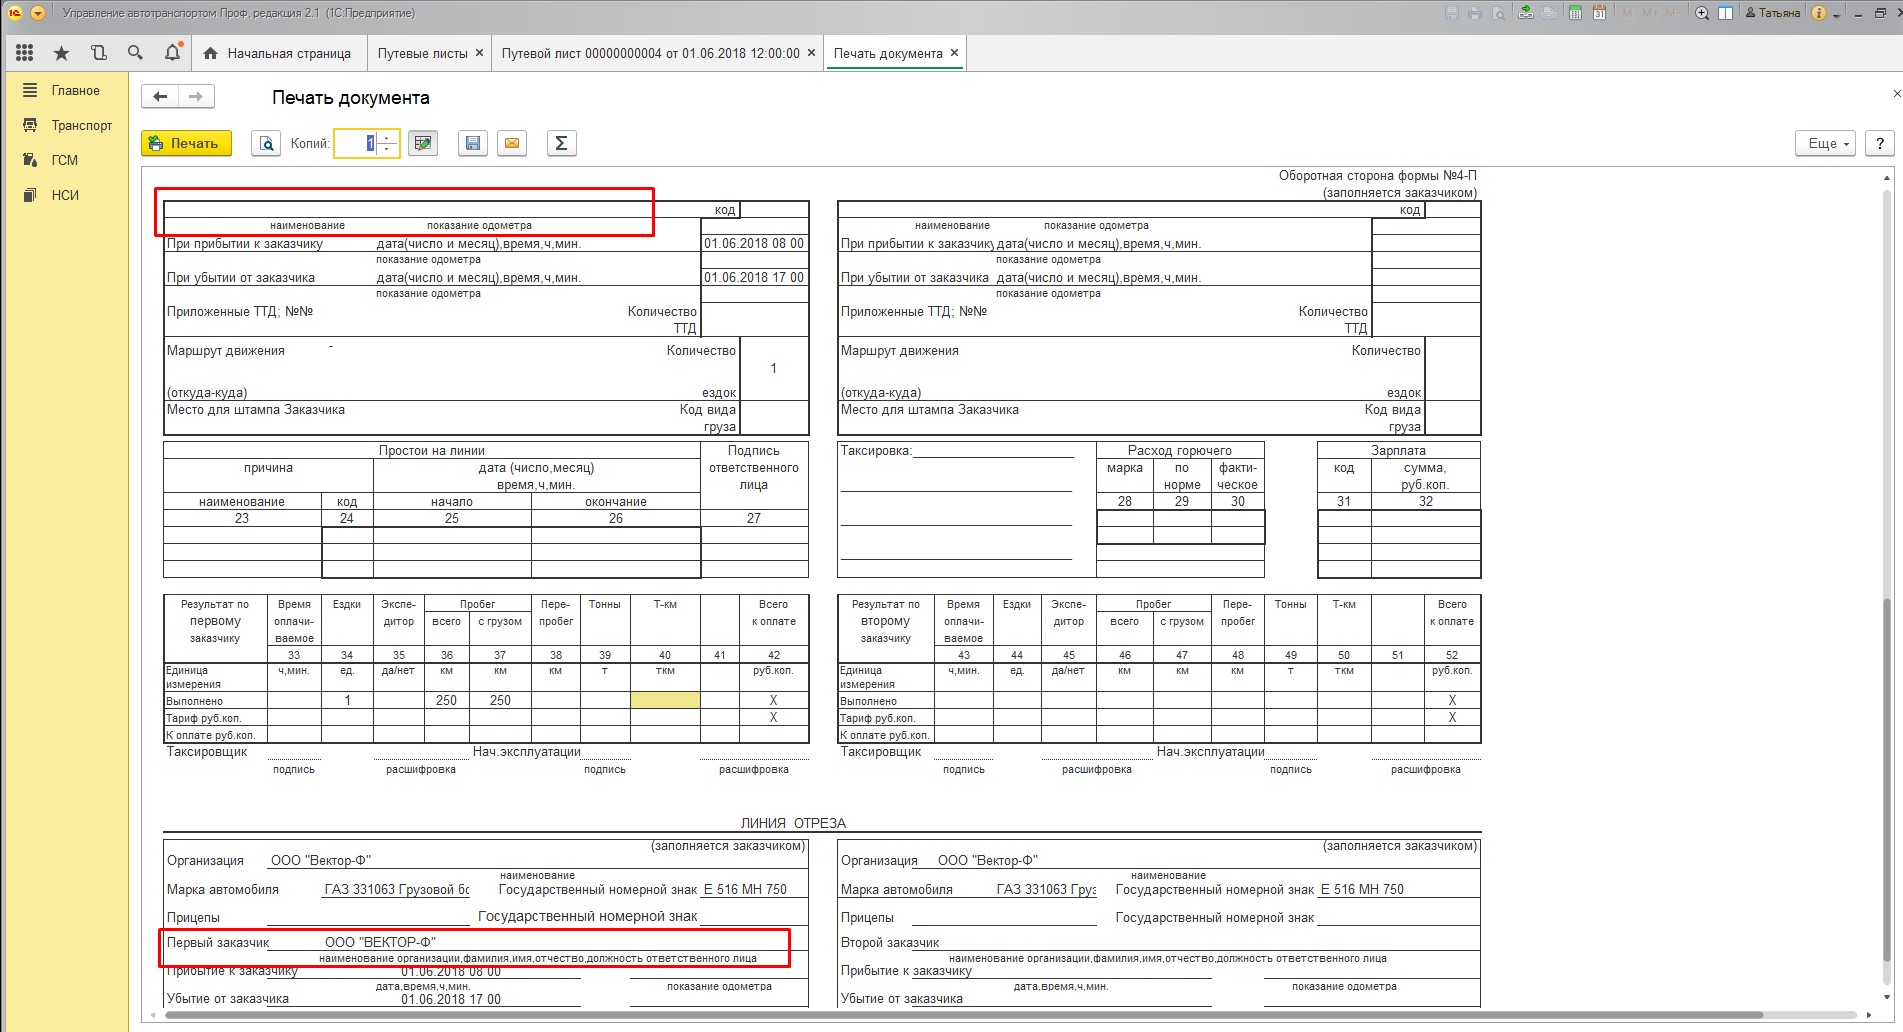The width and height of the screenshot is (1903, 1032).
Task: Open the main menu dropdown next to 1C logo
Action: pyautogui.click(x=38, y=13)
